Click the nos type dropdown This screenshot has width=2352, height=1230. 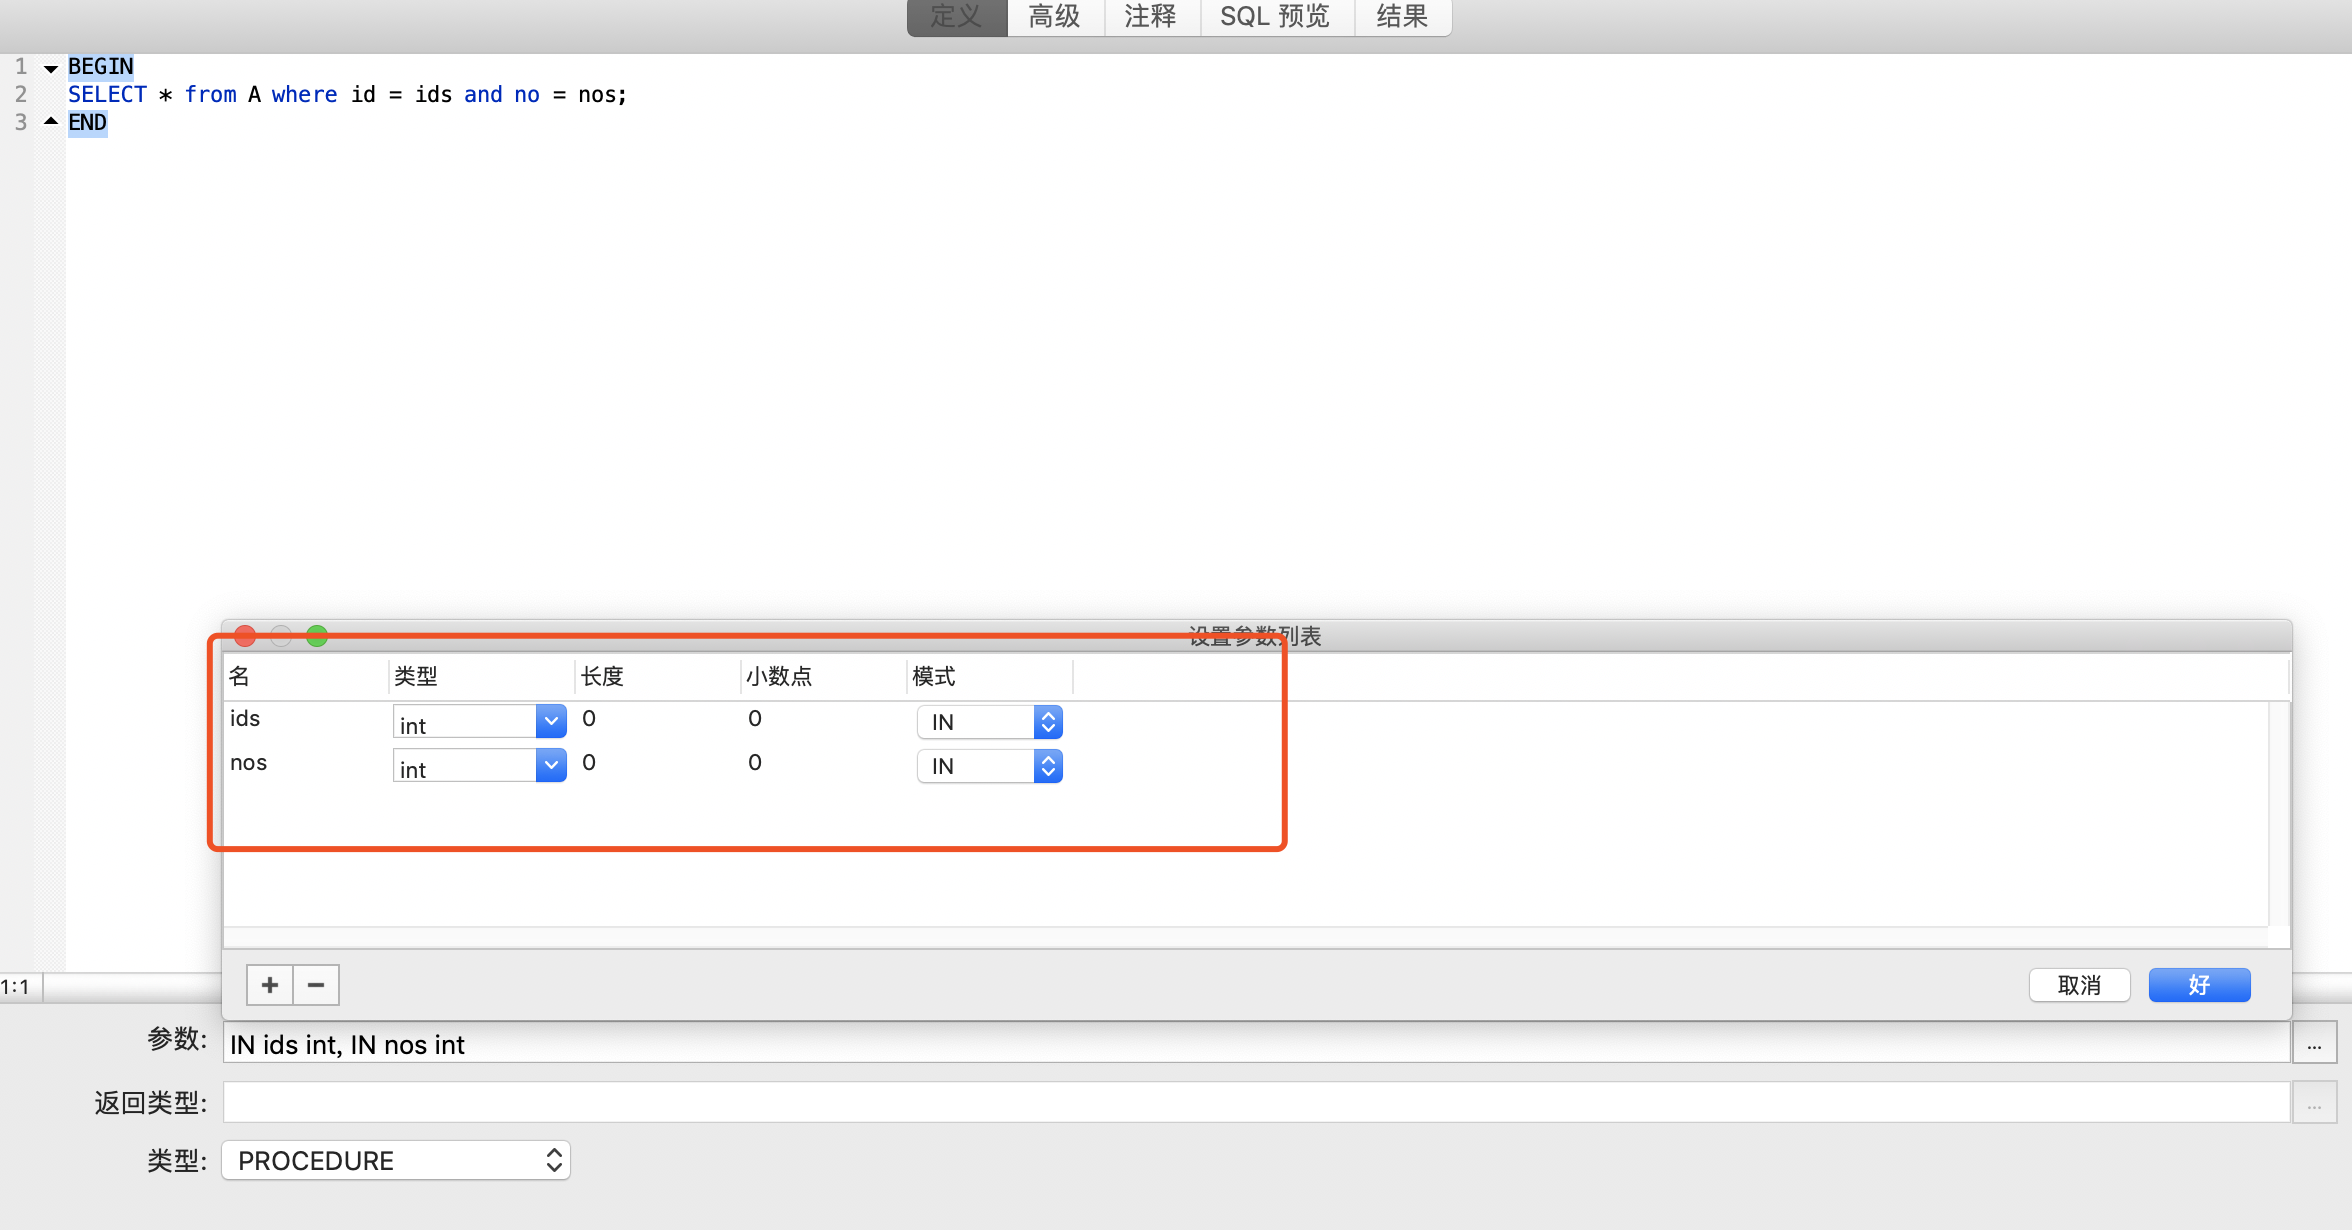point(474,765)
